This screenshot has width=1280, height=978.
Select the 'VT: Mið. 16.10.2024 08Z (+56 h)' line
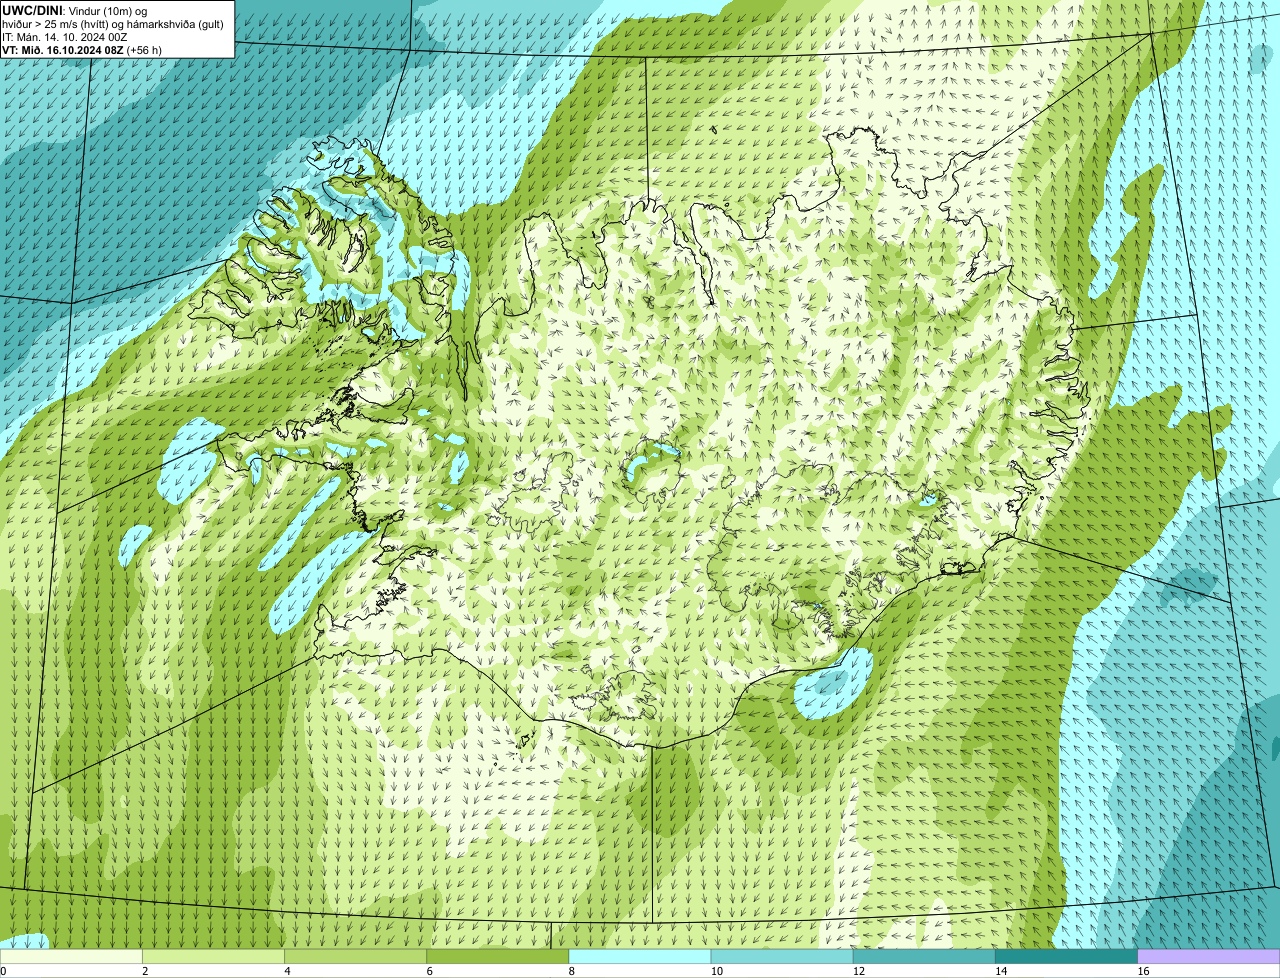[x=82, y=49]
